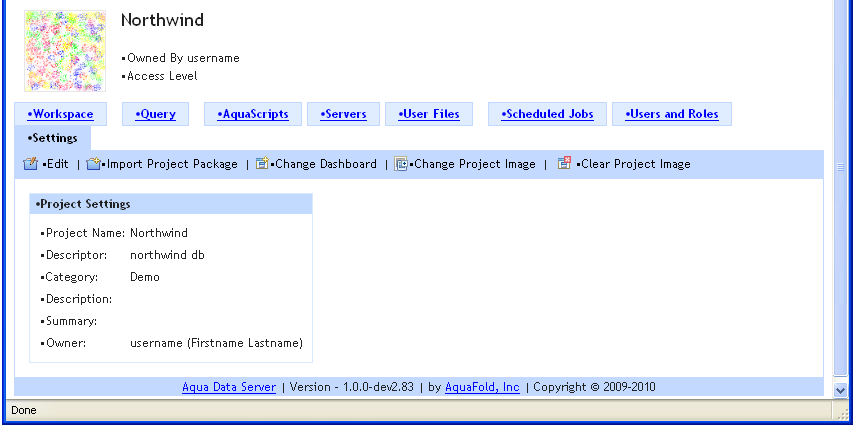Image resolution: width=853 pixels, height=426 pixels.
Task: Click the Clear Project Image icon
Action: 564,163
